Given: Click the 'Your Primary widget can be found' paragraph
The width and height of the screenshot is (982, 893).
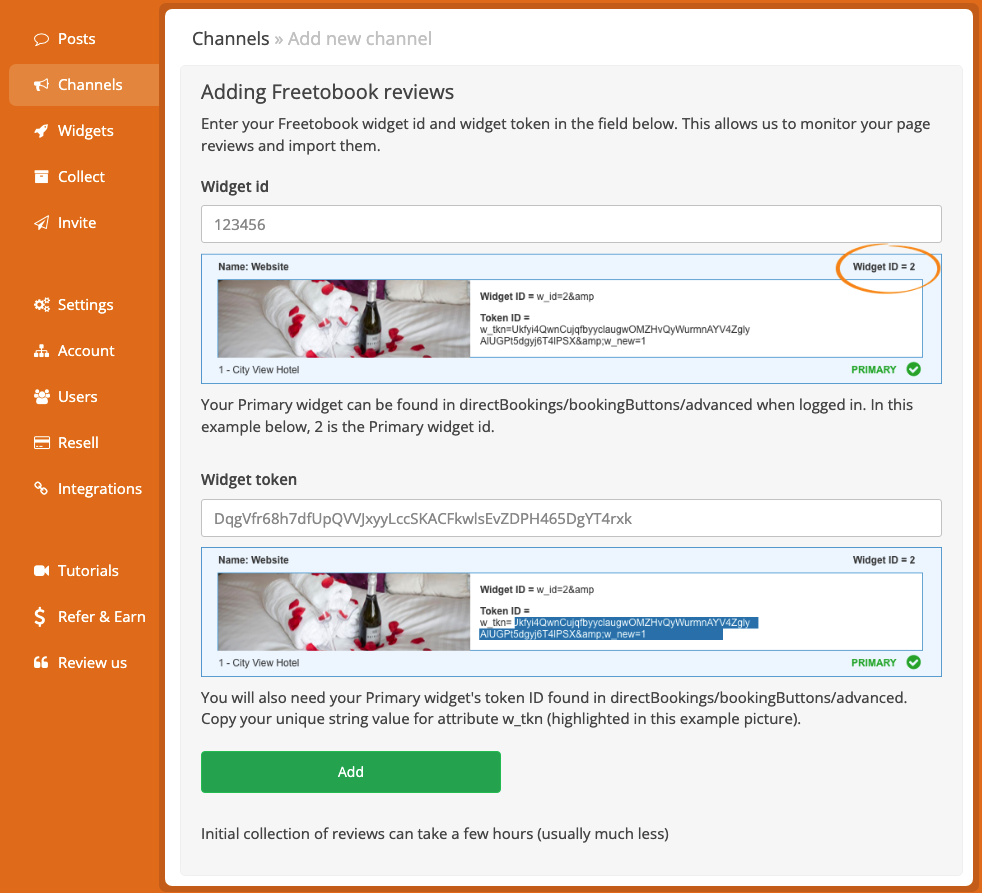Looking at the screenshot, I should point(557,416).
